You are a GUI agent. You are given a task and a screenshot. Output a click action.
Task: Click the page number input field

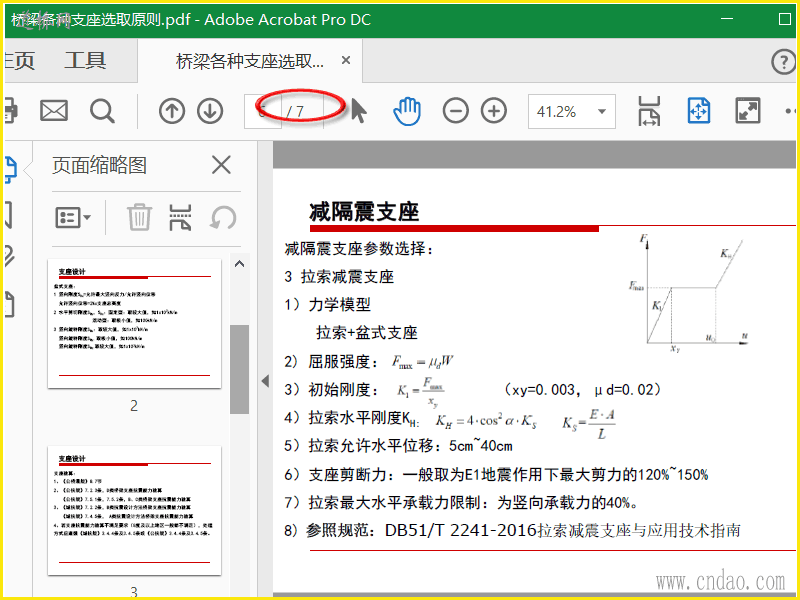tap(262, 111)
